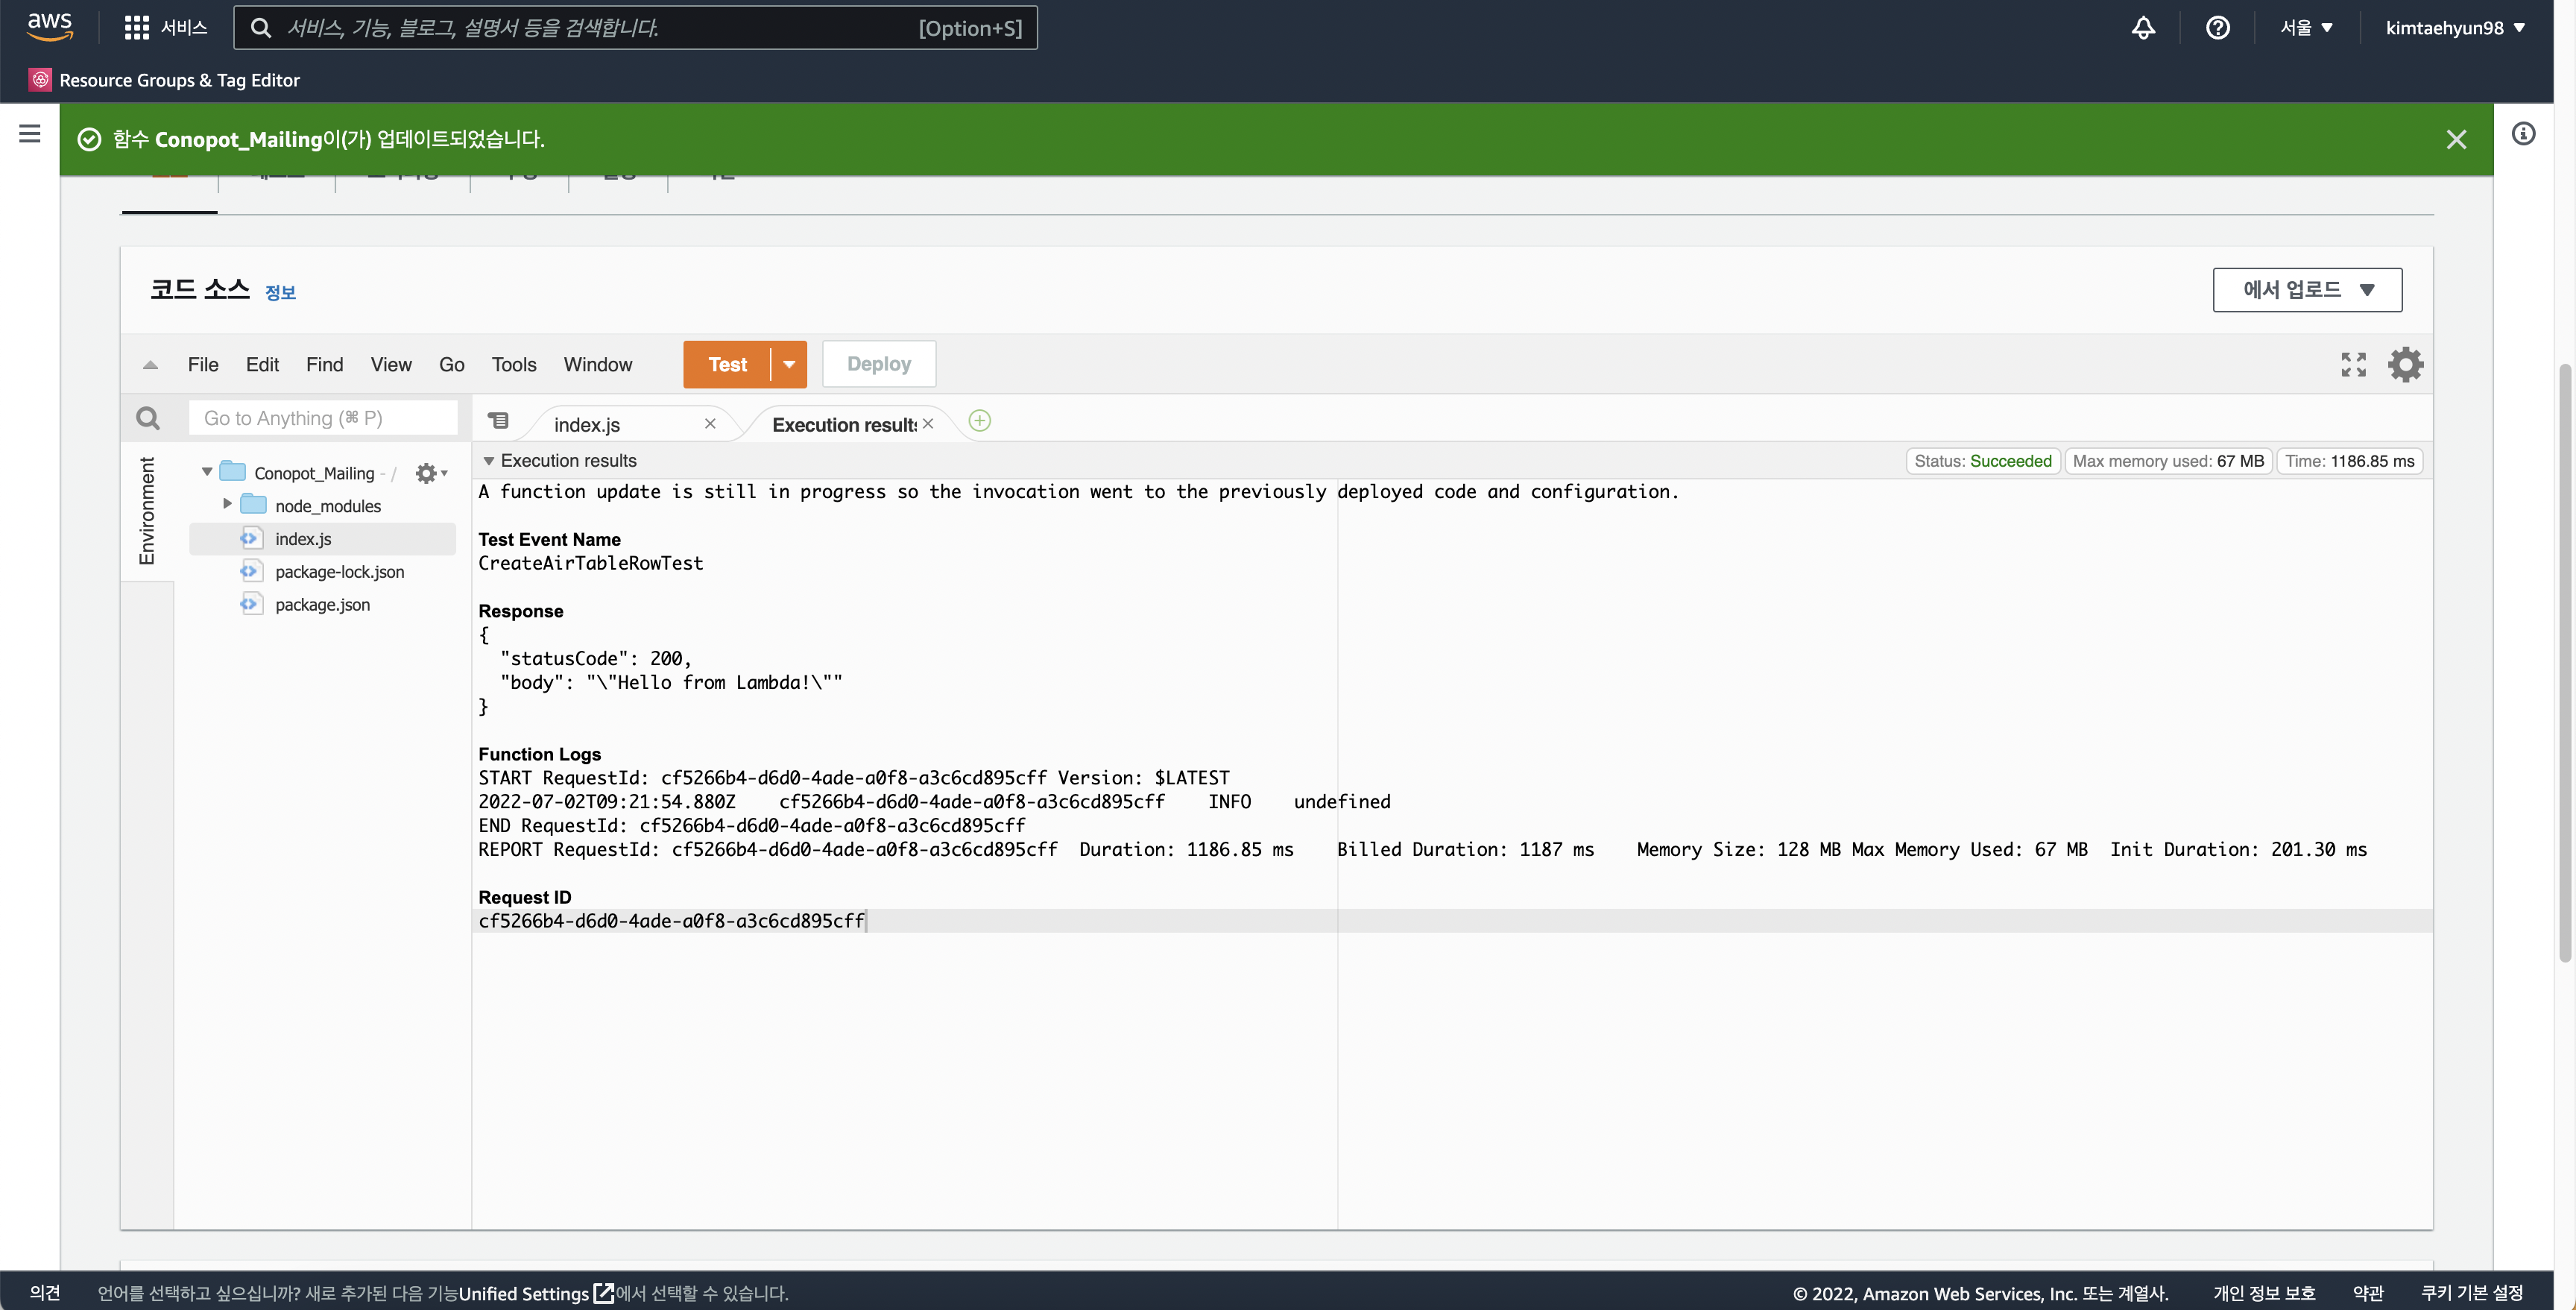Image resolution: width=2576 pixels, height=1310 pixels.
Task: Open the help question mark icon
Action: (2217, 27)
